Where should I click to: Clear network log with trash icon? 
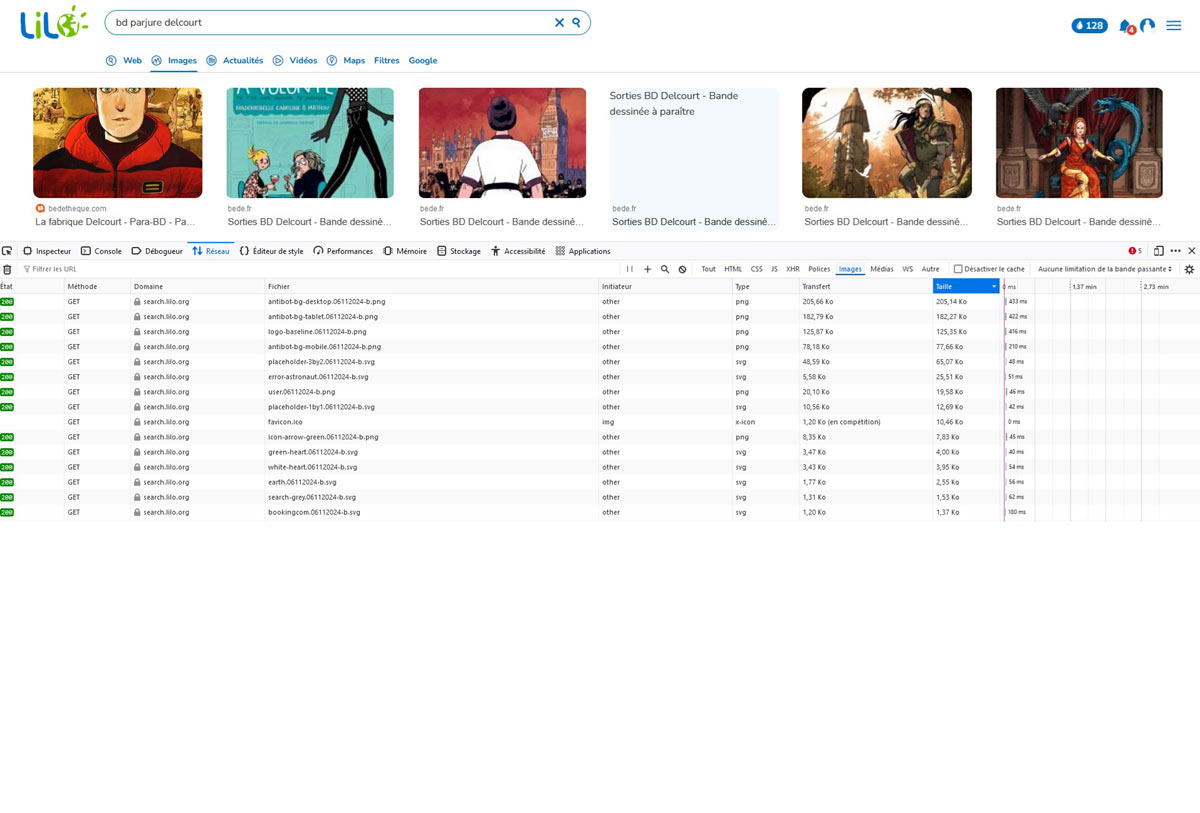click(7, 269)
